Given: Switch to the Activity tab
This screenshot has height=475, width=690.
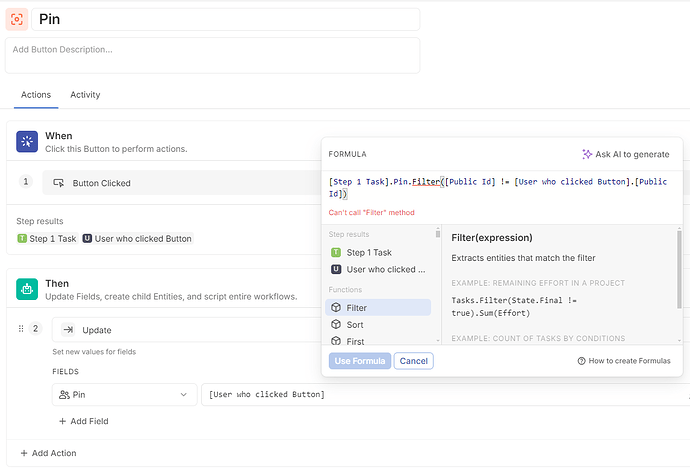Looking at the screenshot, I should point(85,95).
